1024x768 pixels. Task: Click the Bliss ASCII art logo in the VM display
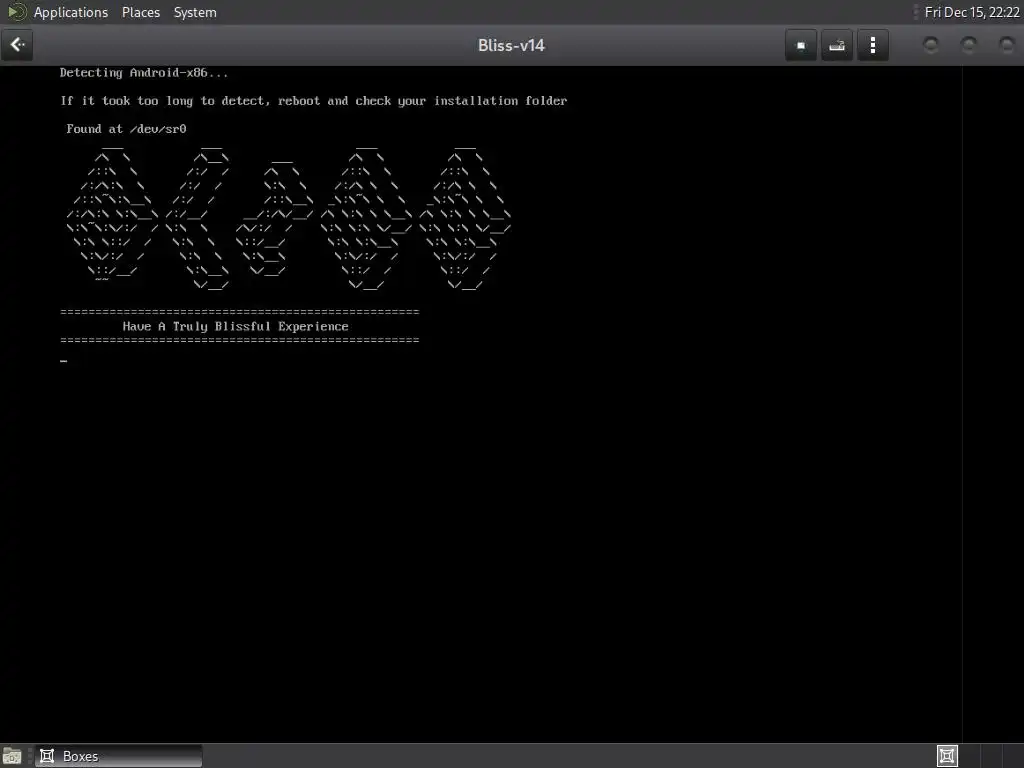pyautogui.click(x=289, y=217)
